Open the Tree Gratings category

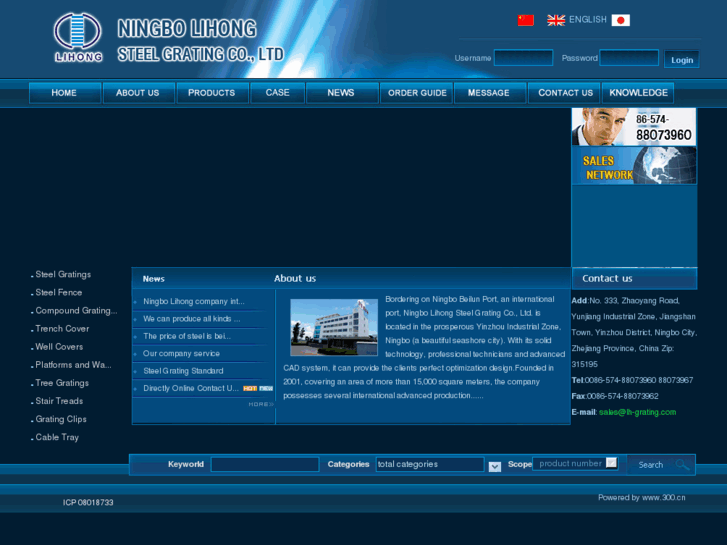[x=62, y=383]
